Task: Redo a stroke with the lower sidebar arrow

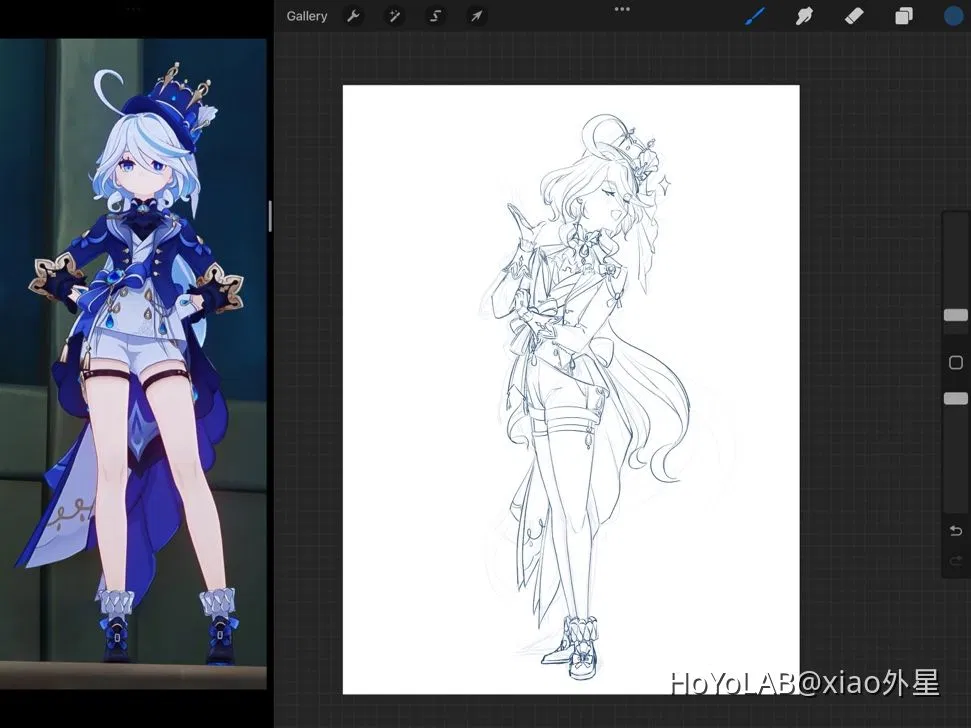Action: tap(953, 561)
